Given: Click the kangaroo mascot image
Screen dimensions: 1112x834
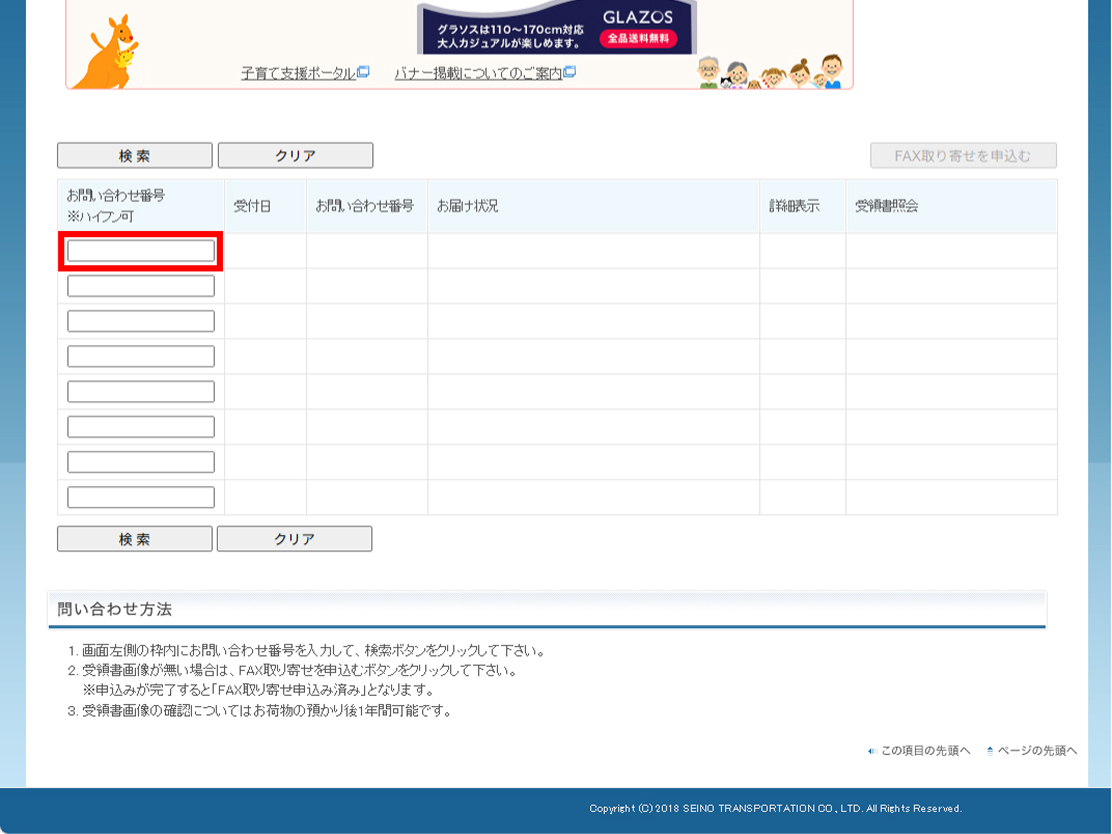Looking at the screenshot, I should [x=106, y=52].
